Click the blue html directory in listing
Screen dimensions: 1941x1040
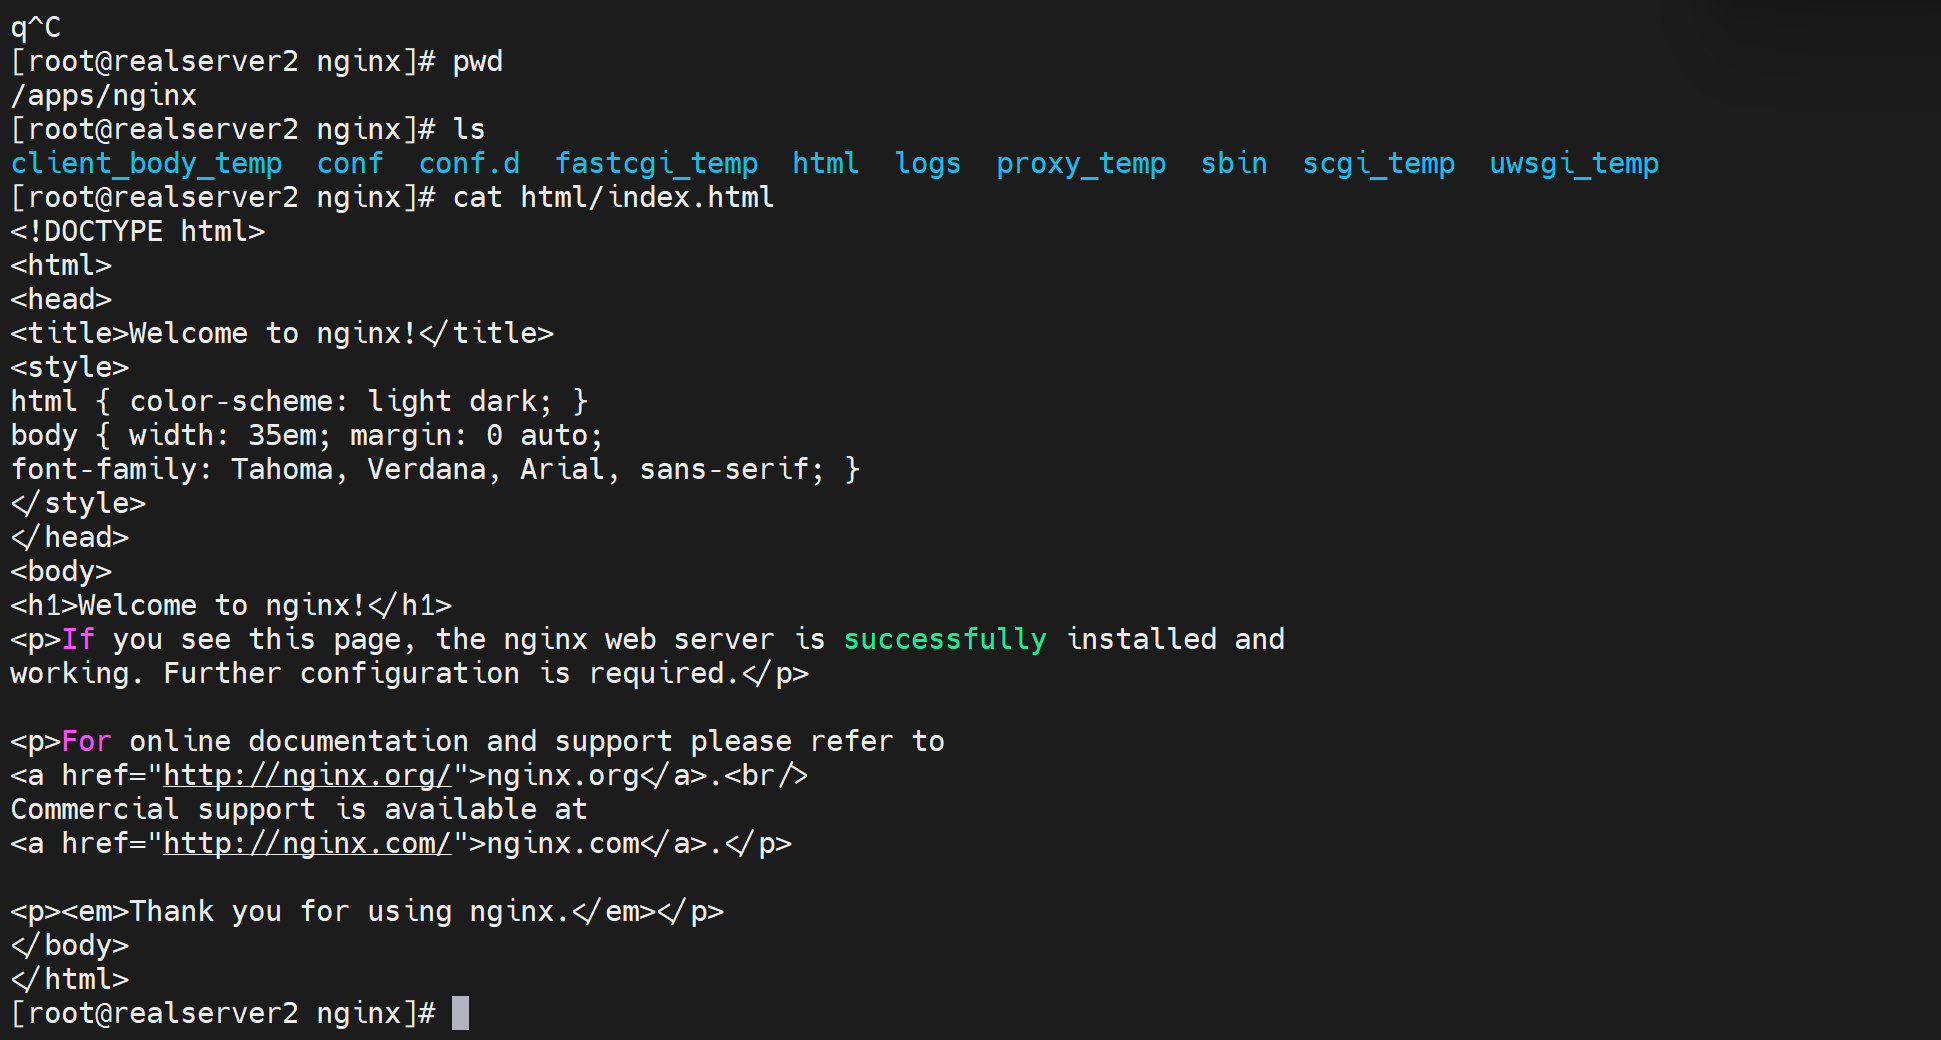pyautogui.click(x=825, y=164)
